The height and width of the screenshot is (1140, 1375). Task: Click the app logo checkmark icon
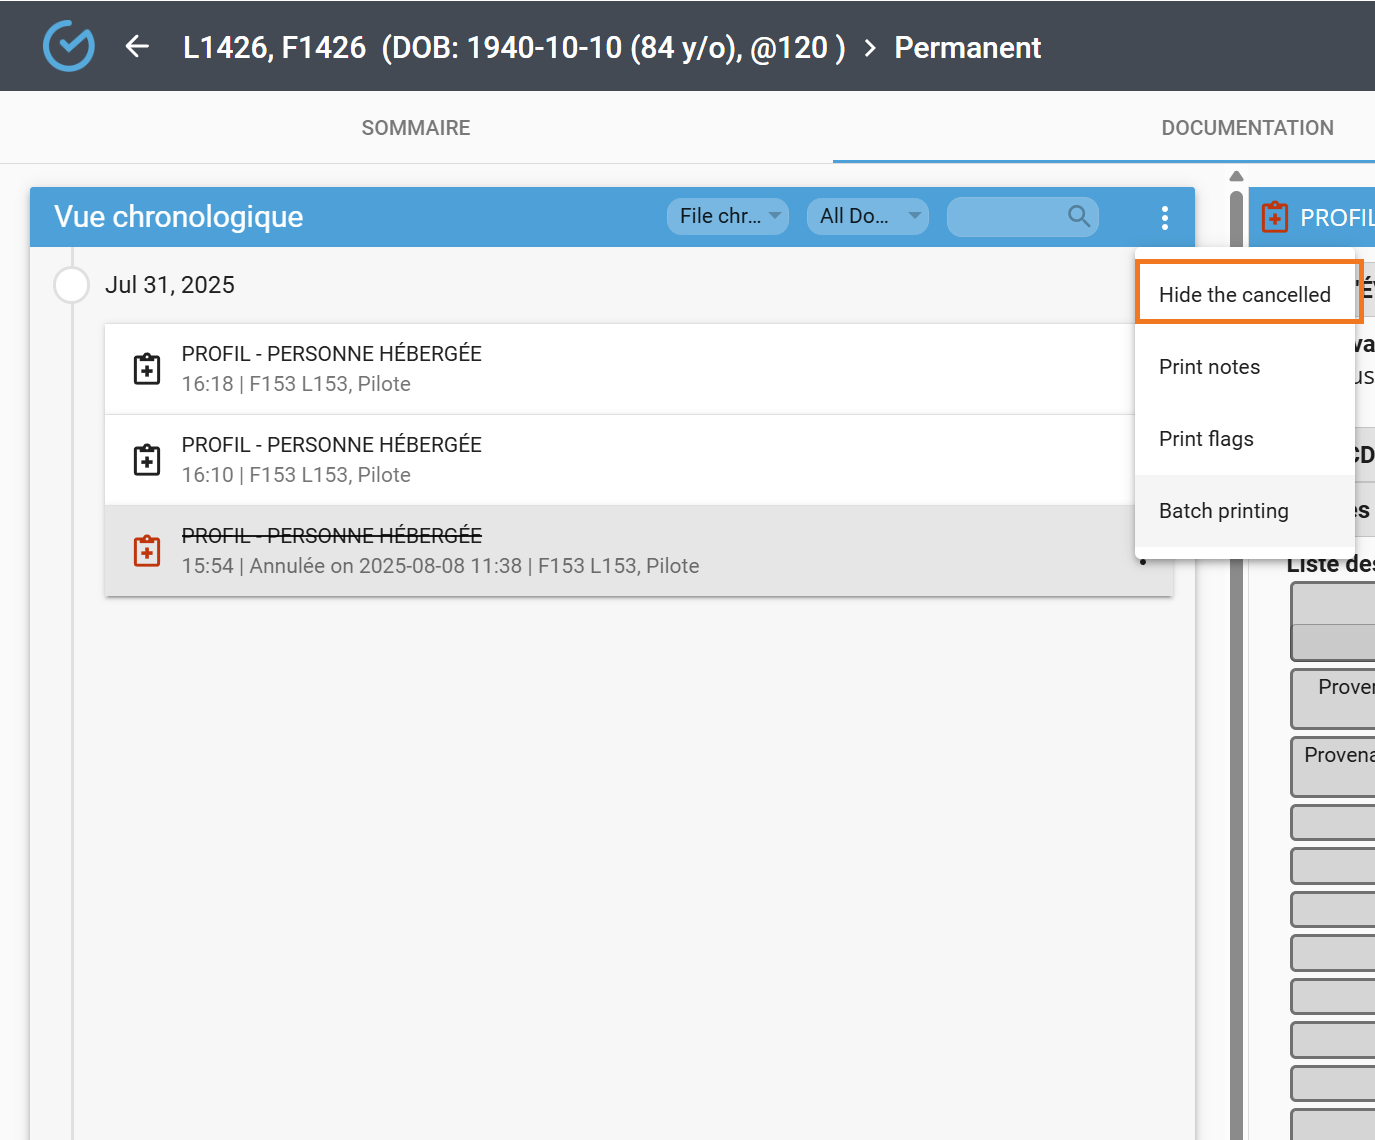pos(69,46)
